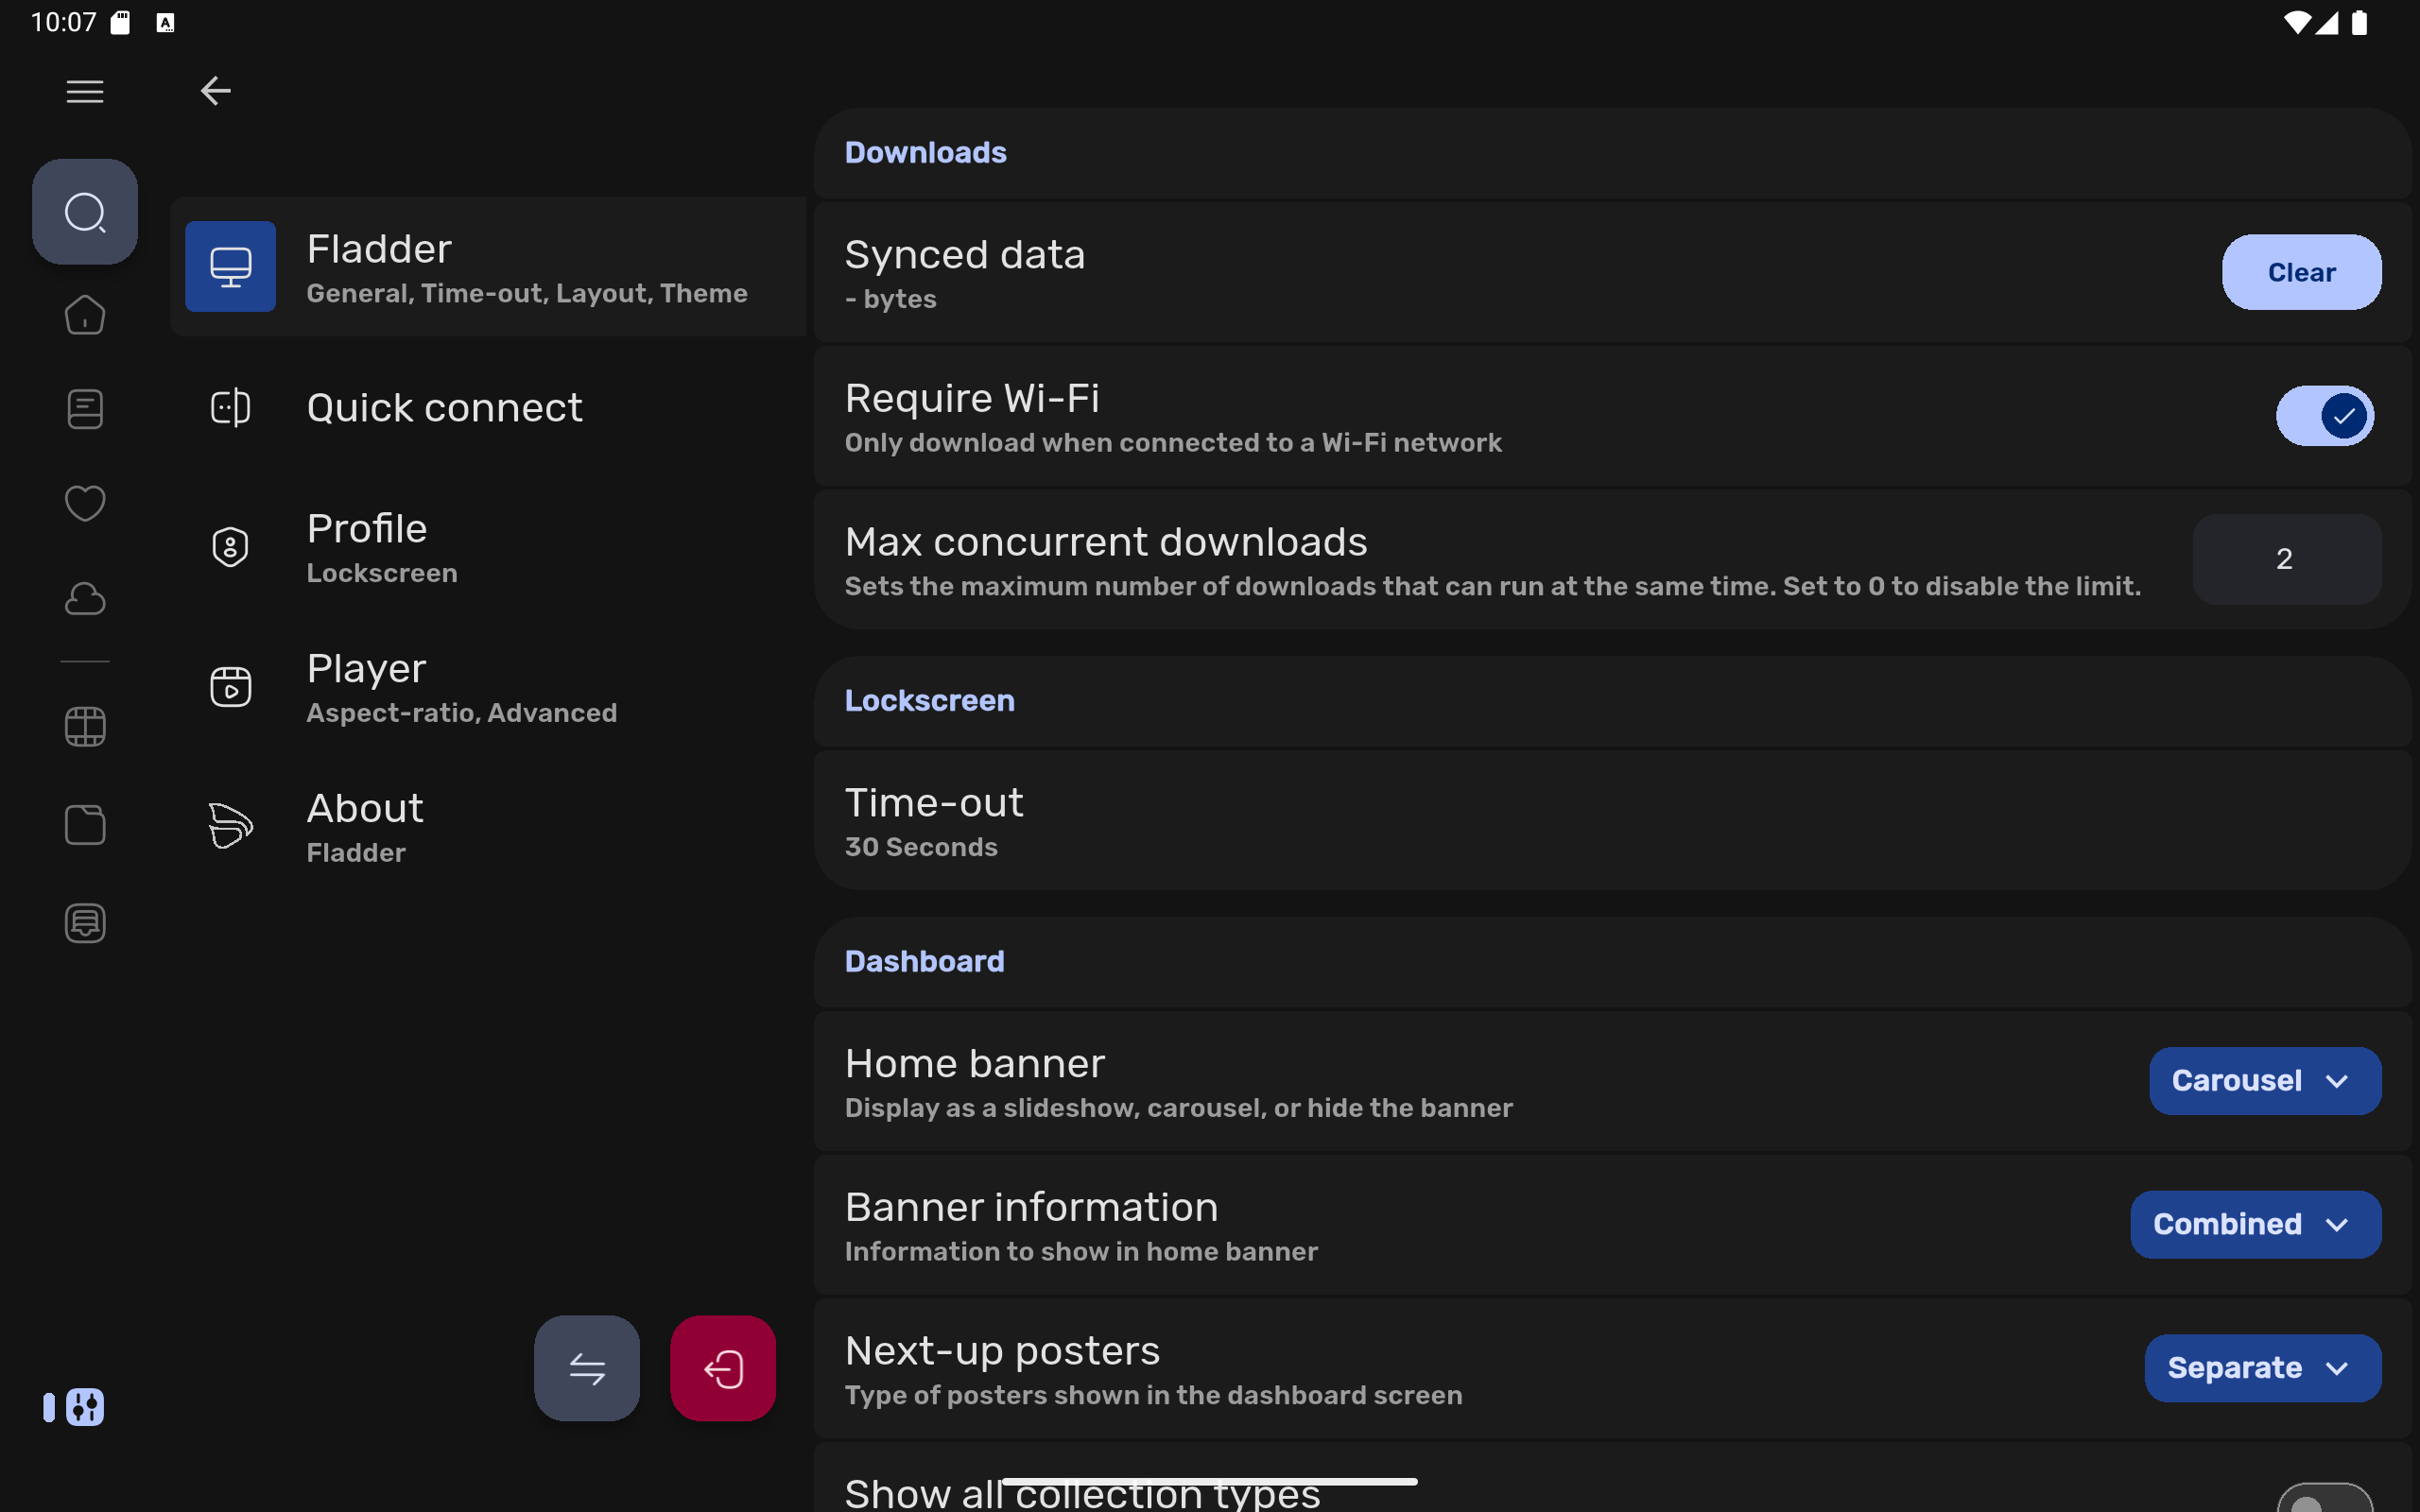The image size is (2420, 1512).
Task: Go back using the arrow icon
Action: [215, 92]
